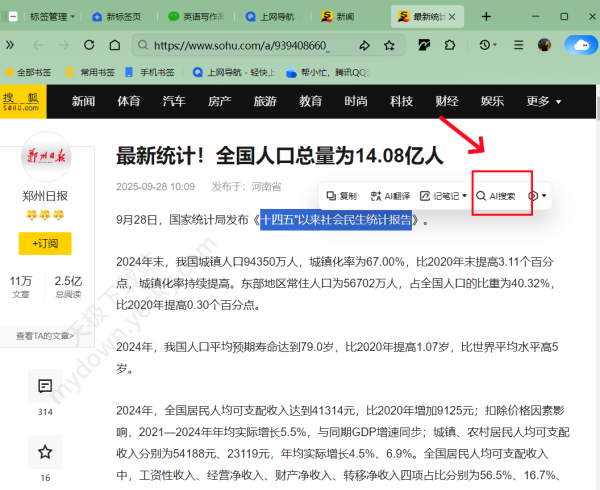Click the AI搜索 button in popup toolbar
The height and width of the screenshot is (490, 600).
point(496,196)
